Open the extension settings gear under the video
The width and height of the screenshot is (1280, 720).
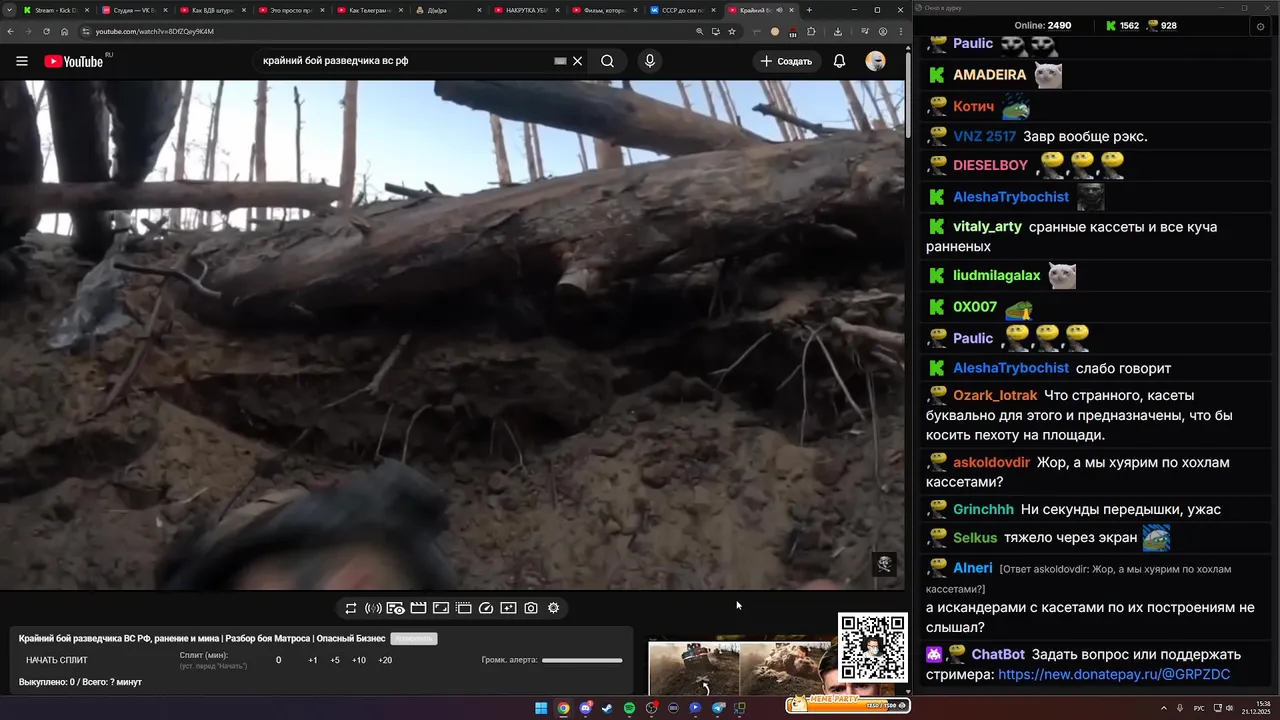[553, 608]
